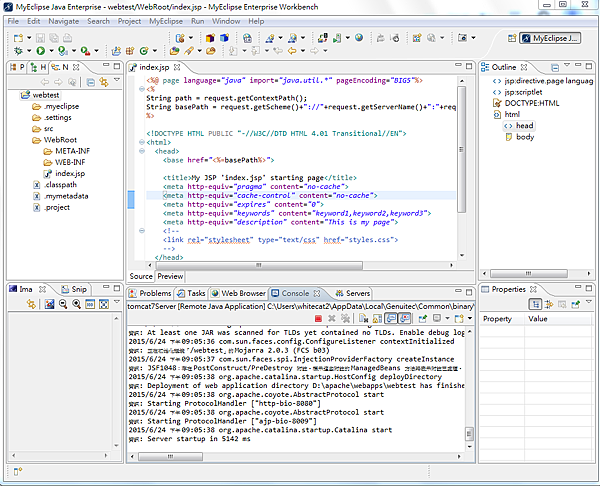Screen dimensions: 600x486
Task: Click the Console horizontal scrollbar thumb
Action: pyautogui.click(x=170, y=457)
